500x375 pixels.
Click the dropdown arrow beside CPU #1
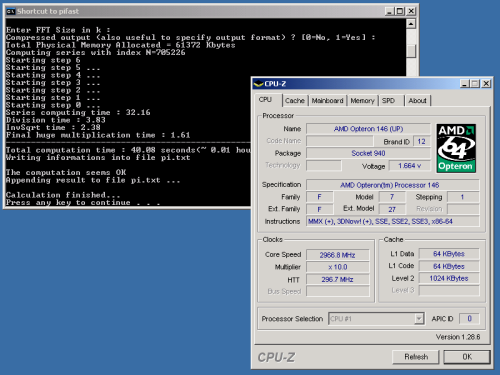click(x=419, y=319)
